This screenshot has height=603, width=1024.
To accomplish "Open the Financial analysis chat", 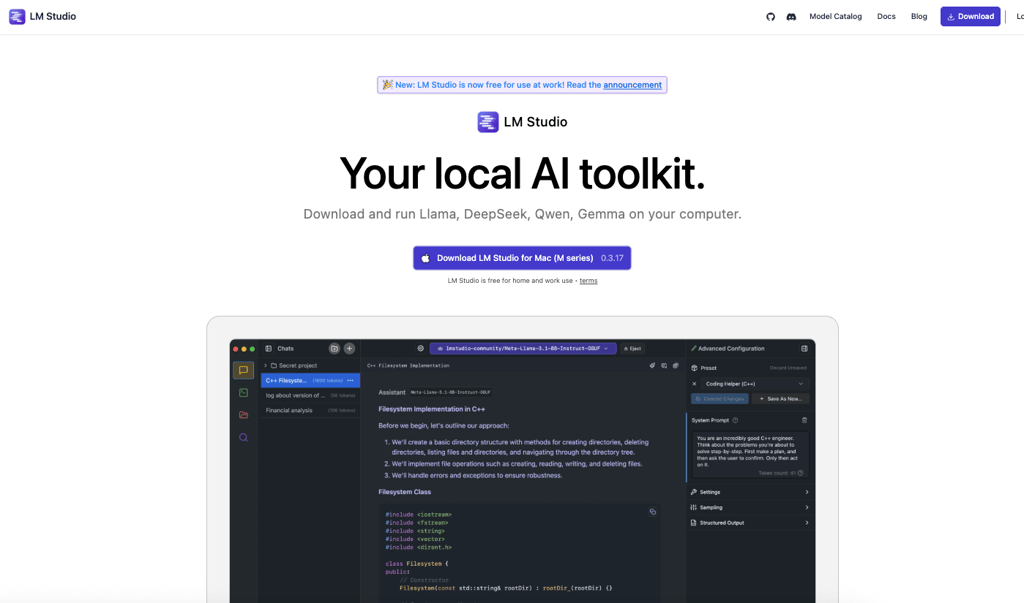I will point(310,410).
